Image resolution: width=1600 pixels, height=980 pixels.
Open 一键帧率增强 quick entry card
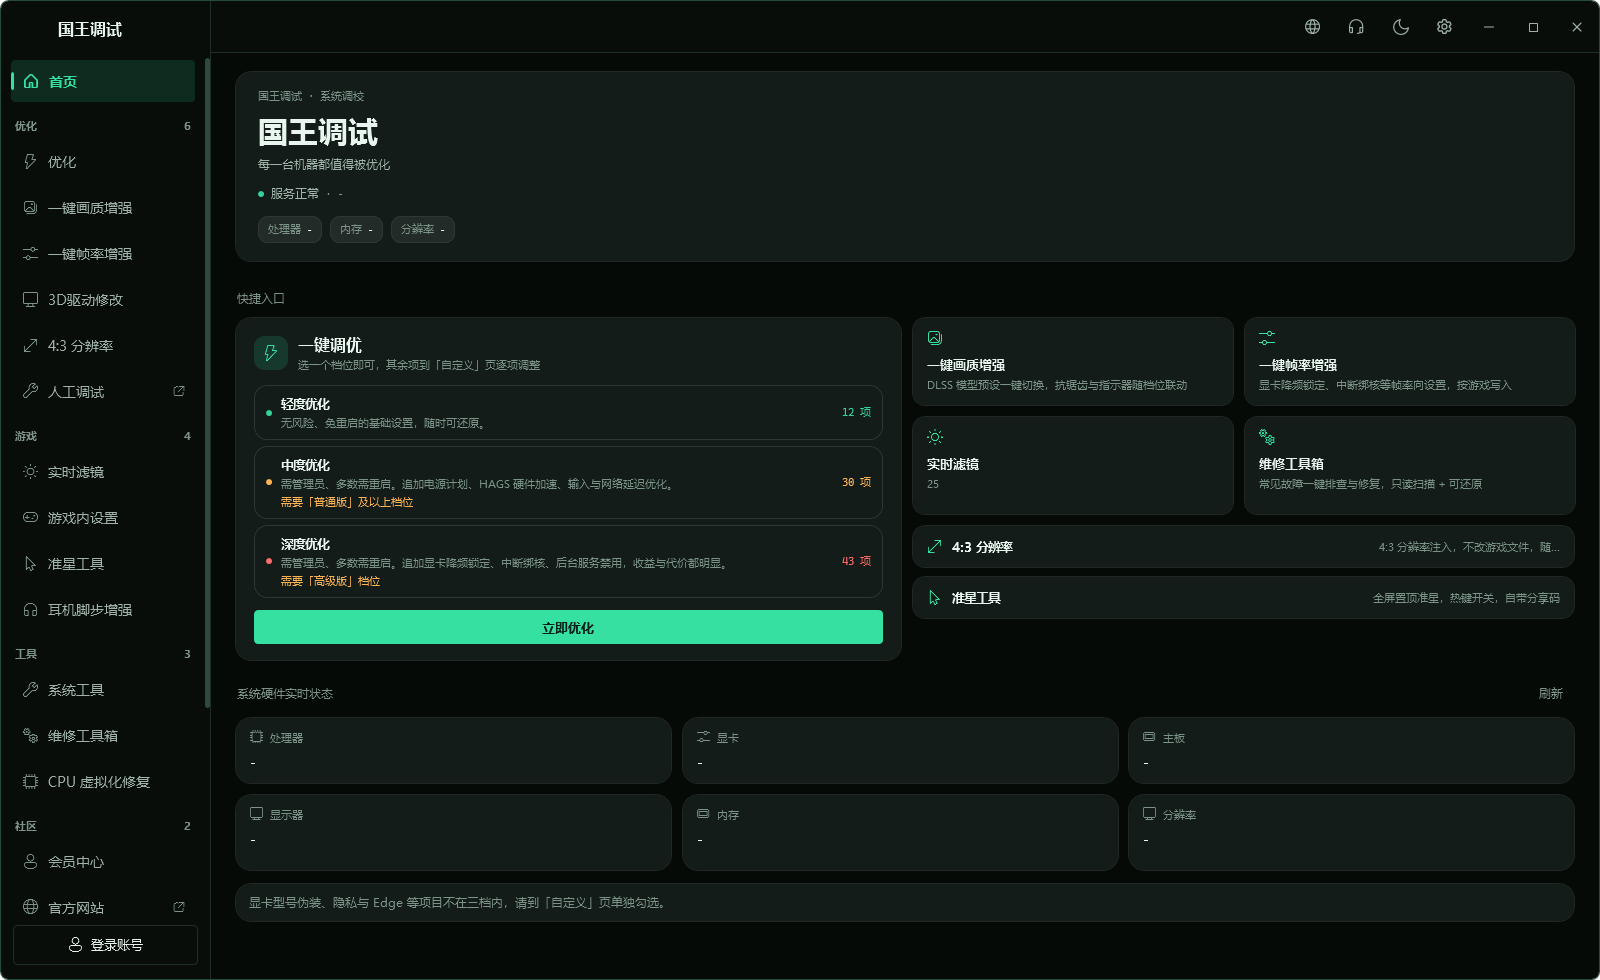click(1409, 361)
